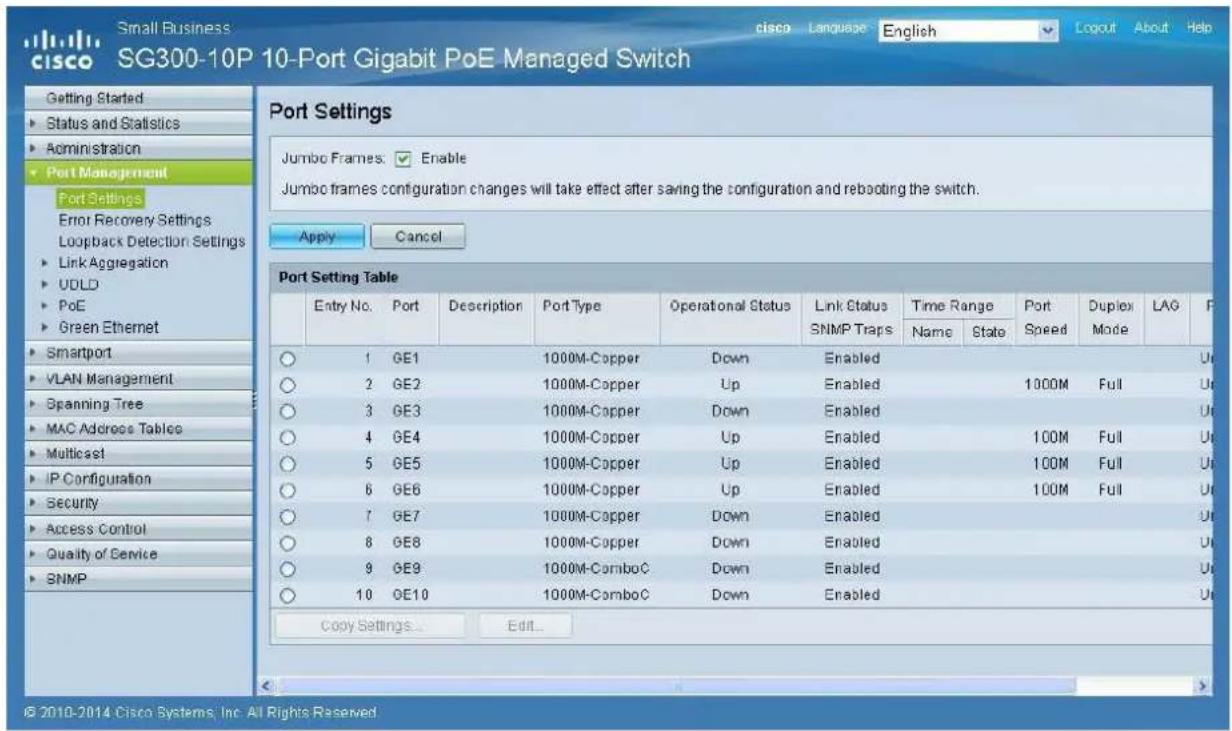Click the Apply button

pos(316,237)
